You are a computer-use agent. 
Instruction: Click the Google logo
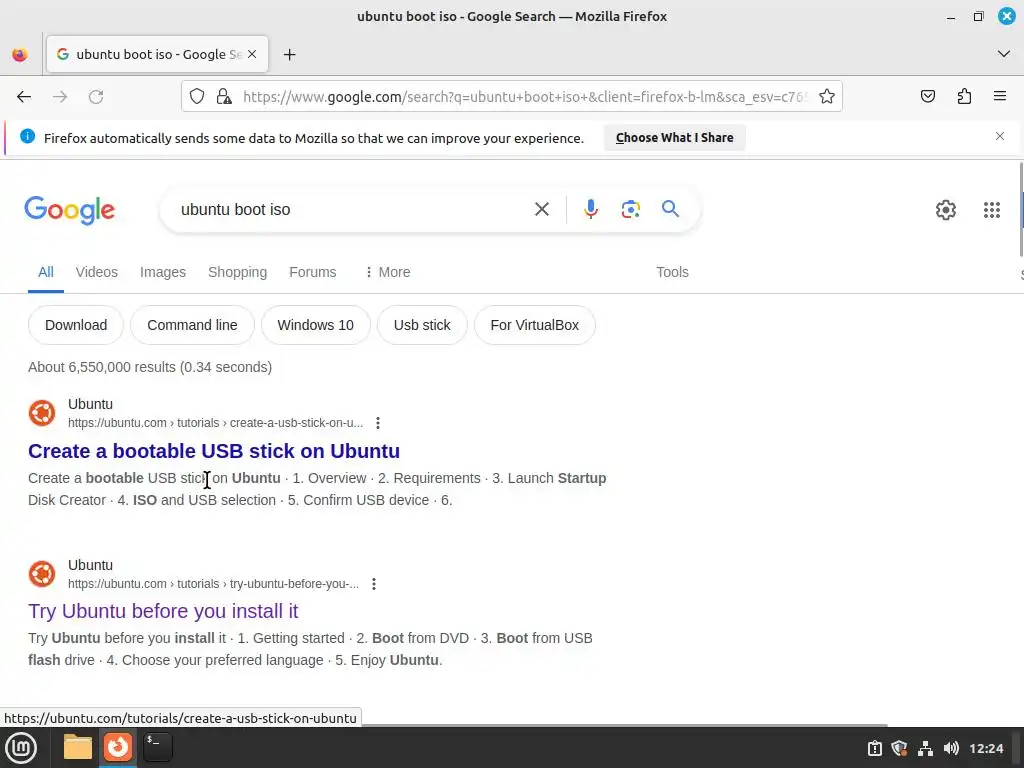[x=69, y=210]
